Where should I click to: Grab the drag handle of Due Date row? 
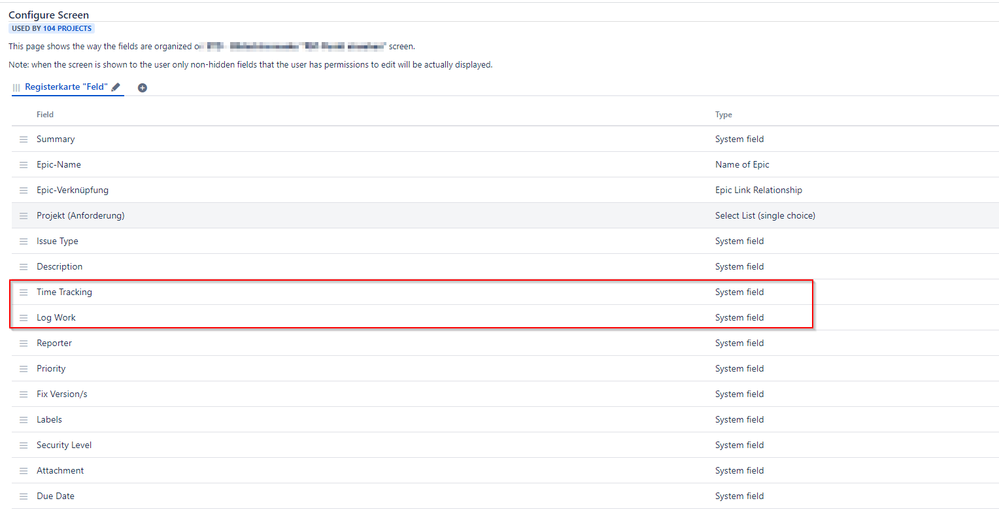click(x=24, y=496)
